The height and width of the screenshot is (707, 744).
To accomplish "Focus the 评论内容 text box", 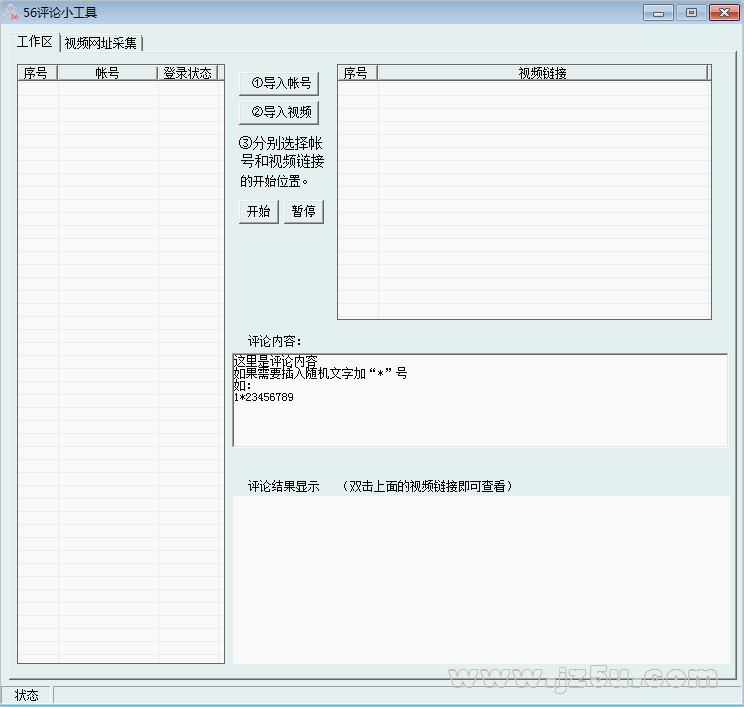I will [480, 400].
